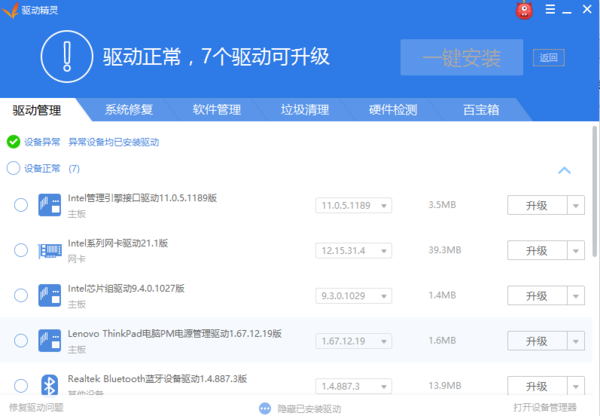Image resolution: width=600 pixels, height=416 pixels.
Task: Click the Intel系列网卡驱动 network card icon
Action: (x=50, y=251)
